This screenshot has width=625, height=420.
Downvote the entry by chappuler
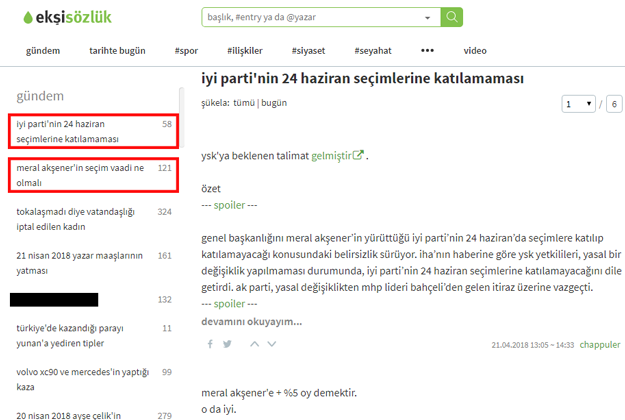coord(273,344)
